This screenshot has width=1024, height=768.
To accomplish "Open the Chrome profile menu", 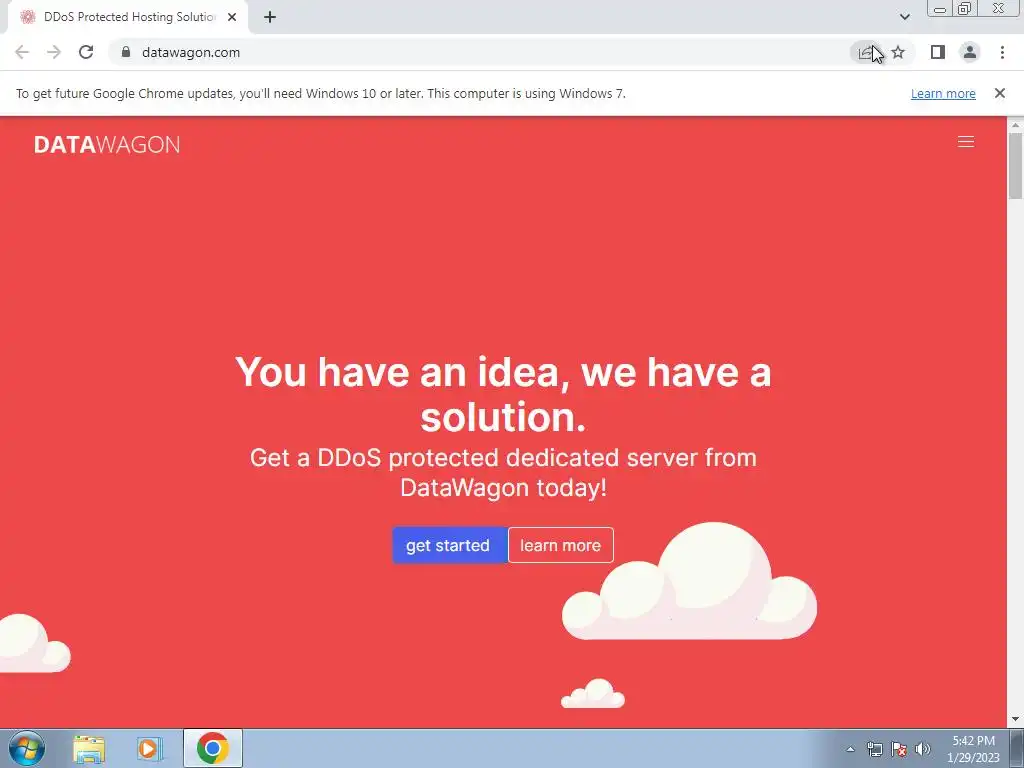I will [x=969, y=52].
